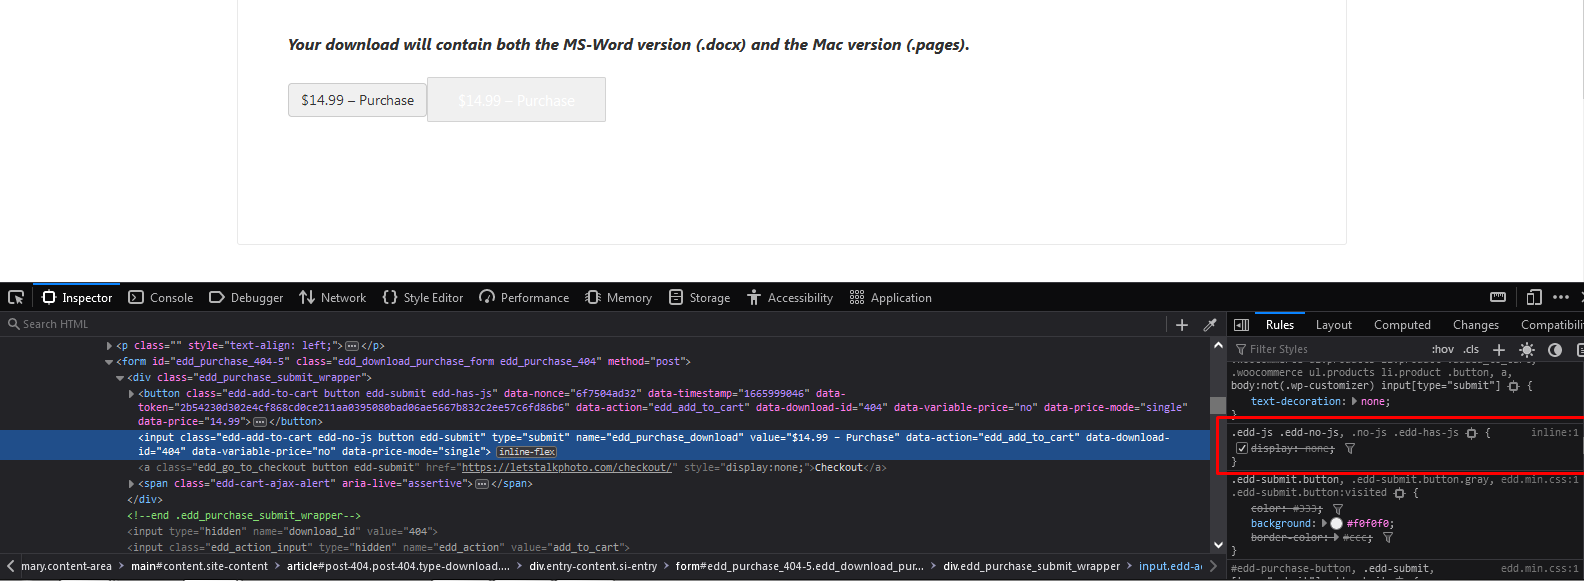Click the inline-flex display badge
The image size is (1584, 581).
pos(527,452)
